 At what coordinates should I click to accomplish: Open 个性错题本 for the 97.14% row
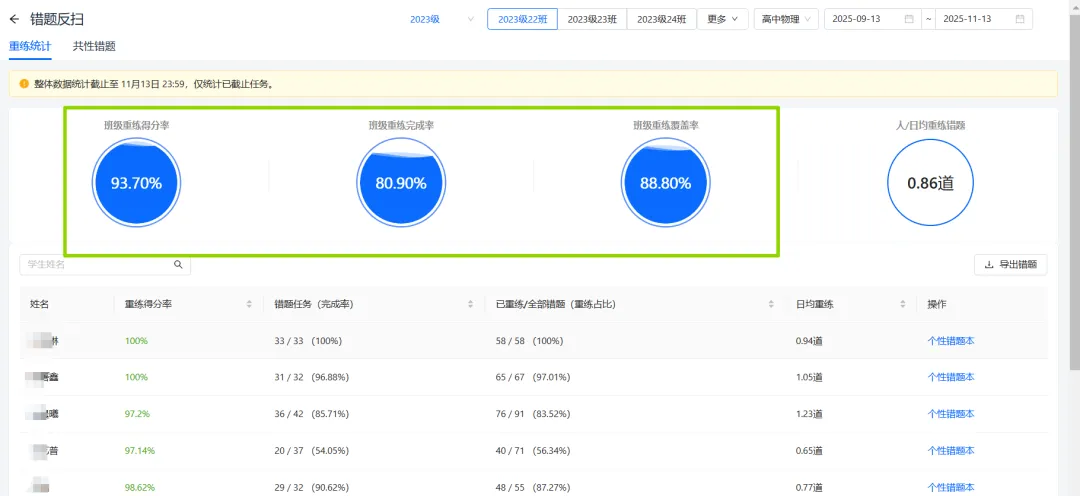tap(951, 451)
